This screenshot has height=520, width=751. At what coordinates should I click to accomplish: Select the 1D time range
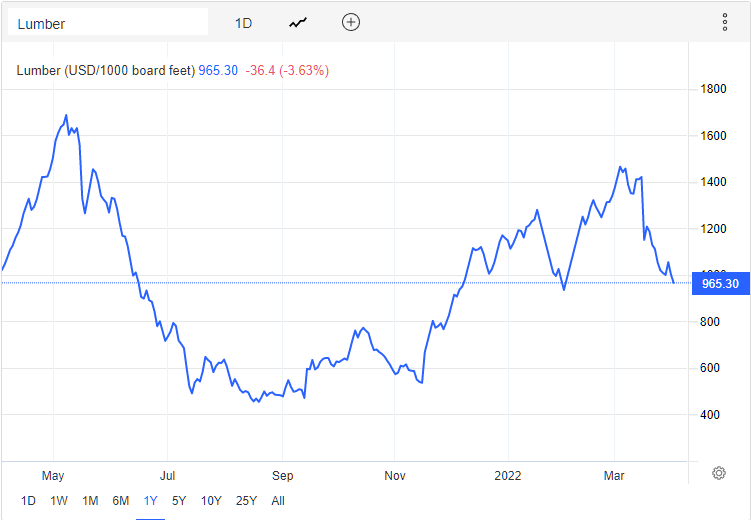[28, 501]
